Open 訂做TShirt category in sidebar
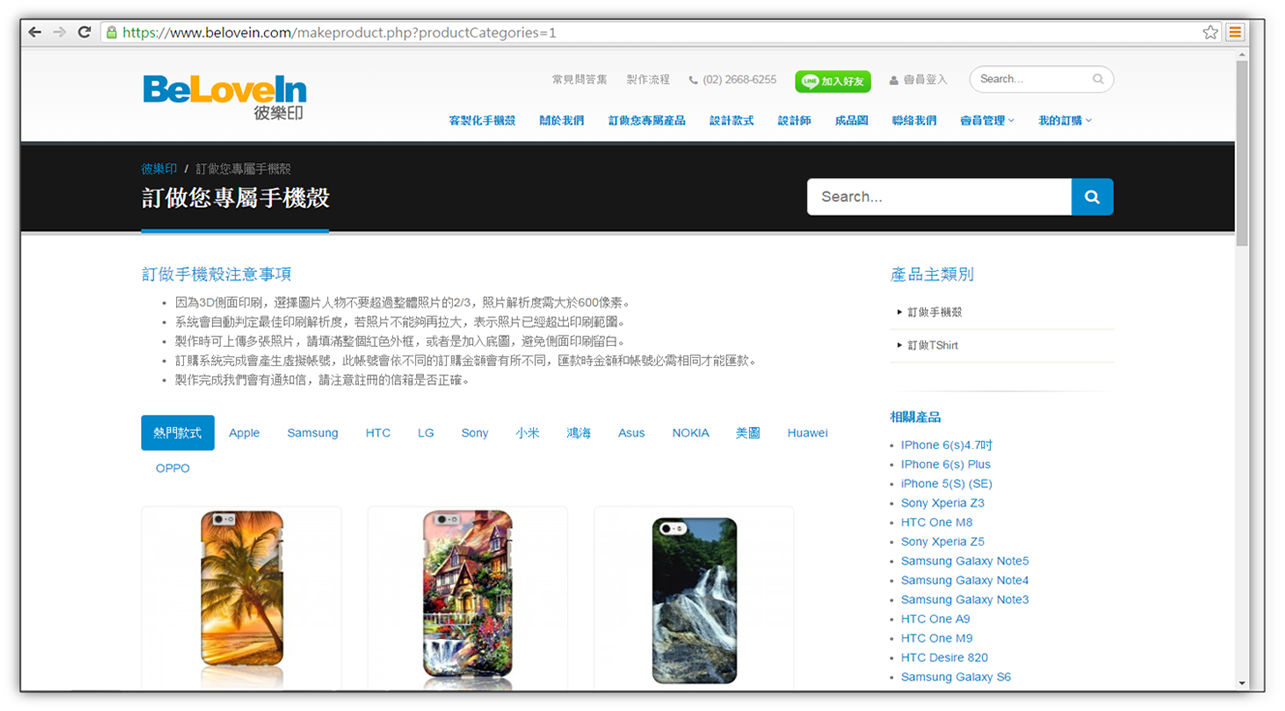This screenshot has height=711, width=1285. pos(933,345)
